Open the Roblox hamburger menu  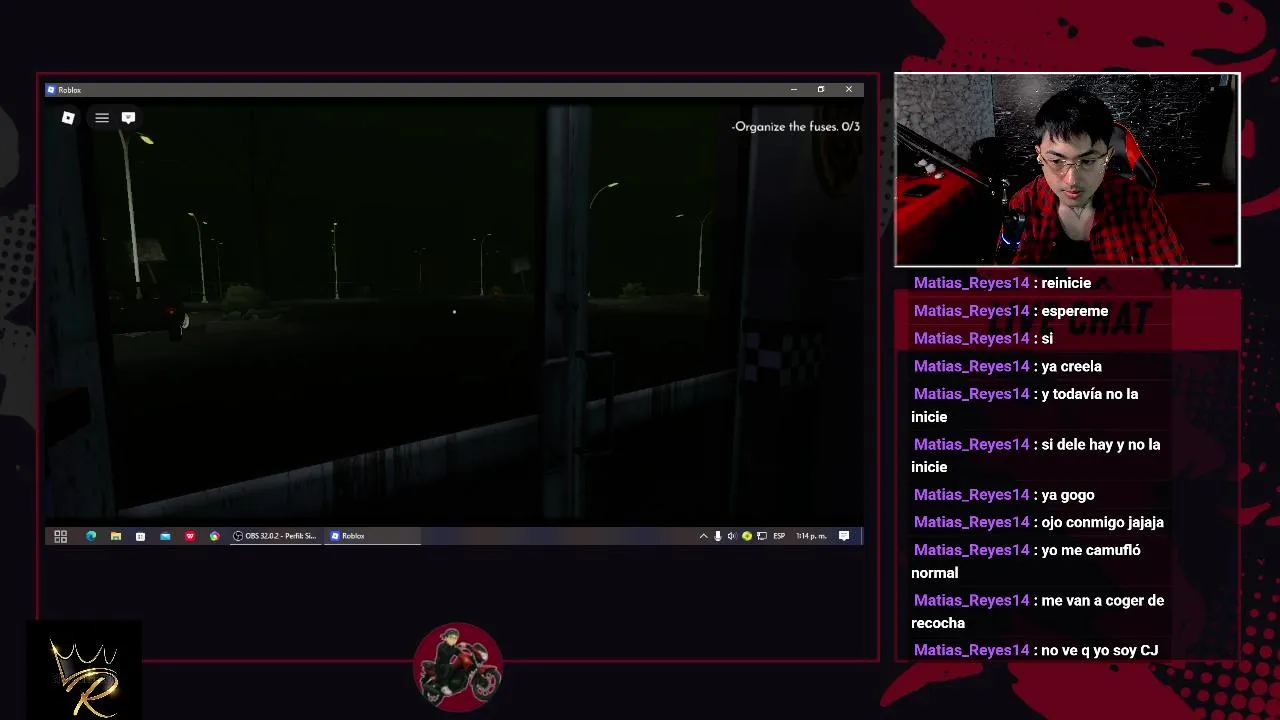coord(102,118)
